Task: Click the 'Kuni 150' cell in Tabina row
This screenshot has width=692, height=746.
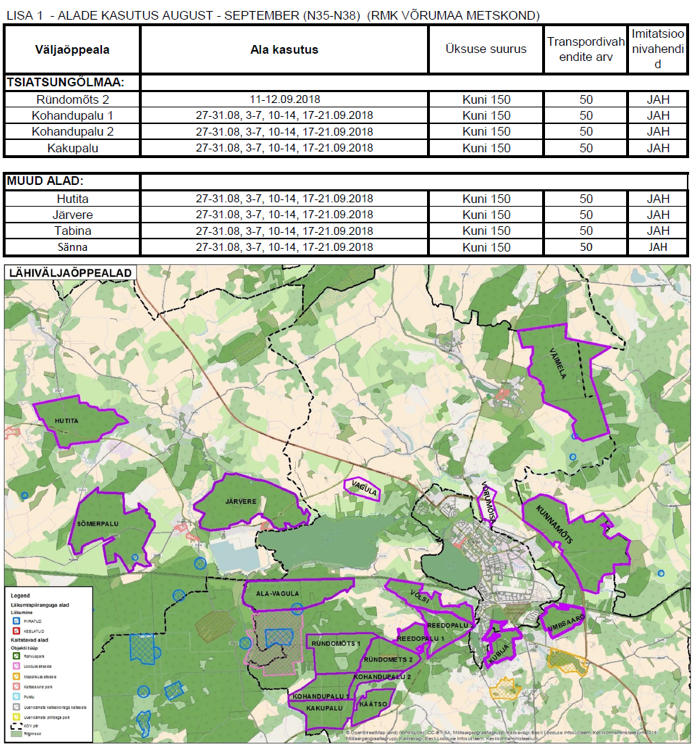Action: click(x=486, y=231)
